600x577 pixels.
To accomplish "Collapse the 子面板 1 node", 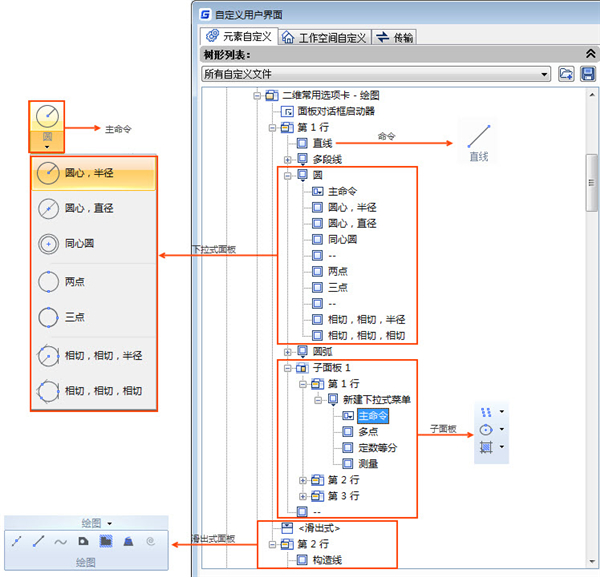I will (x=287, y=368).
